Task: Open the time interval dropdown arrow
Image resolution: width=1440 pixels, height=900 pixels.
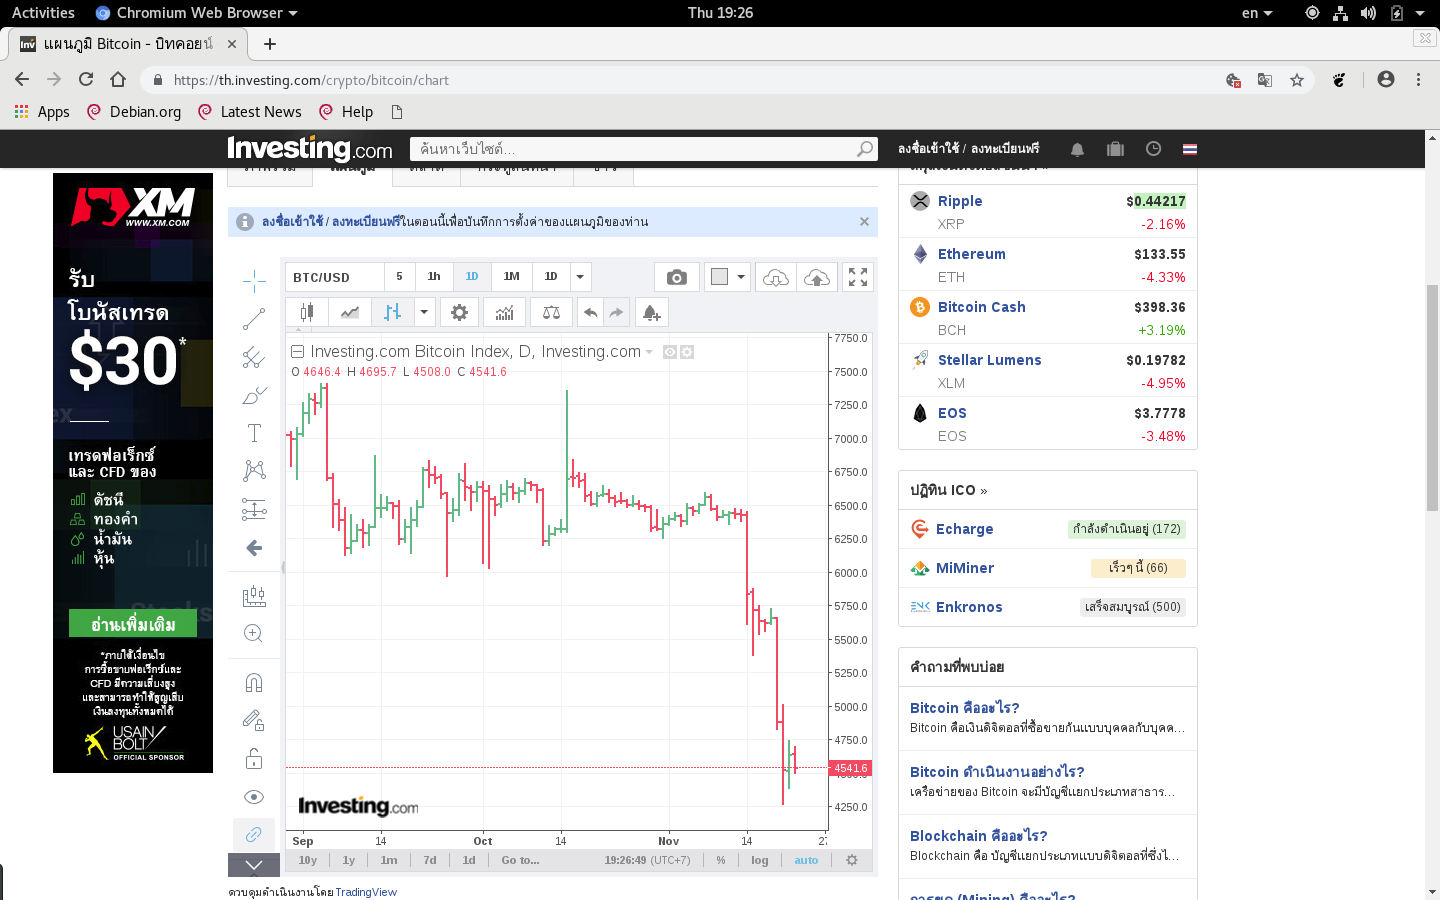Action: pyautogui.click(x=580, y=277)
